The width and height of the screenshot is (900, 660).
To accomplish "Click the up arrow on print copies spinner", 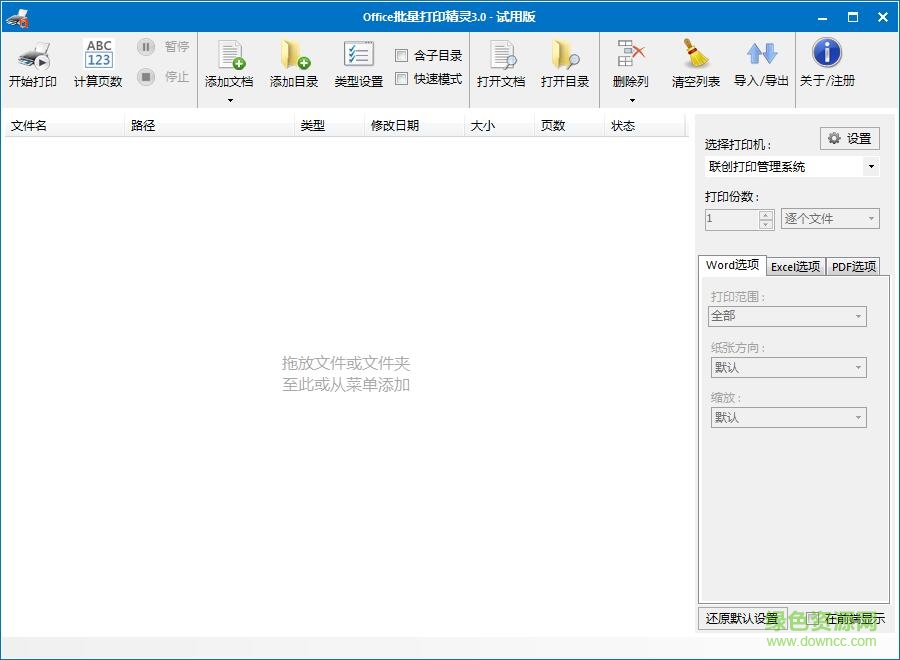I will coord(766,213).
